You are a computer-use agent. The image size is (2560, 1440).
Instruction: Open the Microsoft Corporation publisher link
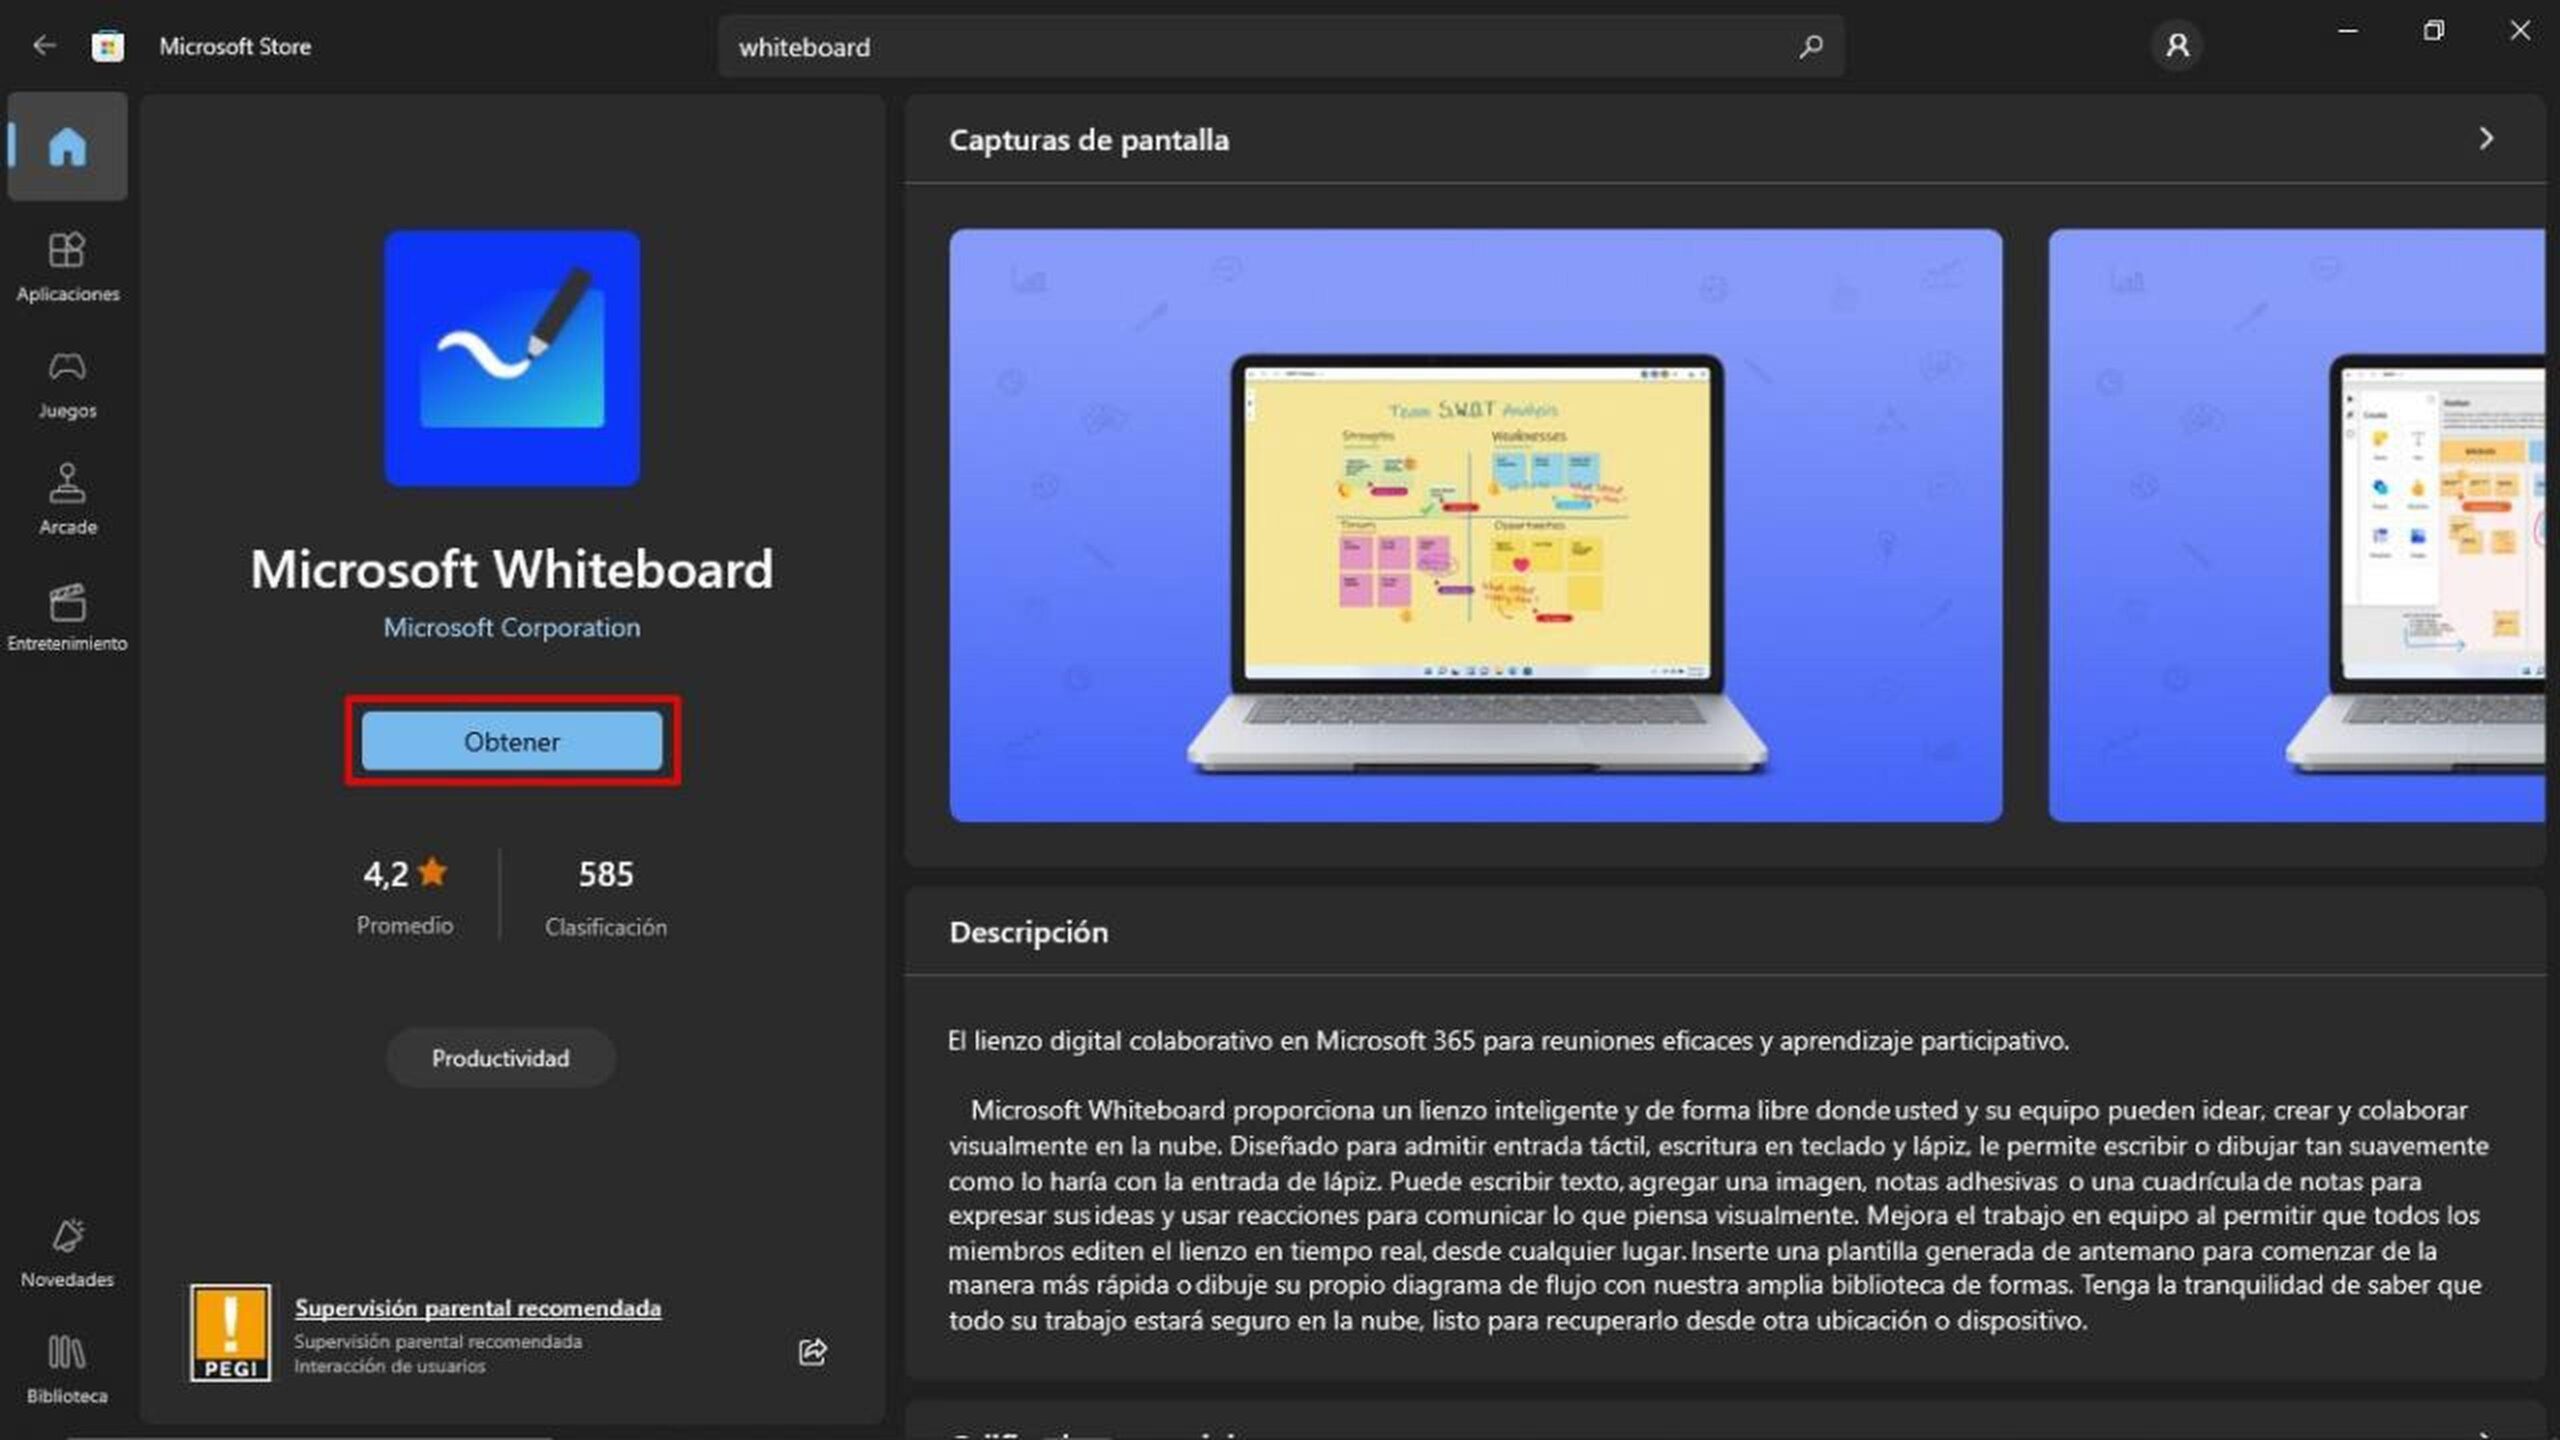pos(512,628)
